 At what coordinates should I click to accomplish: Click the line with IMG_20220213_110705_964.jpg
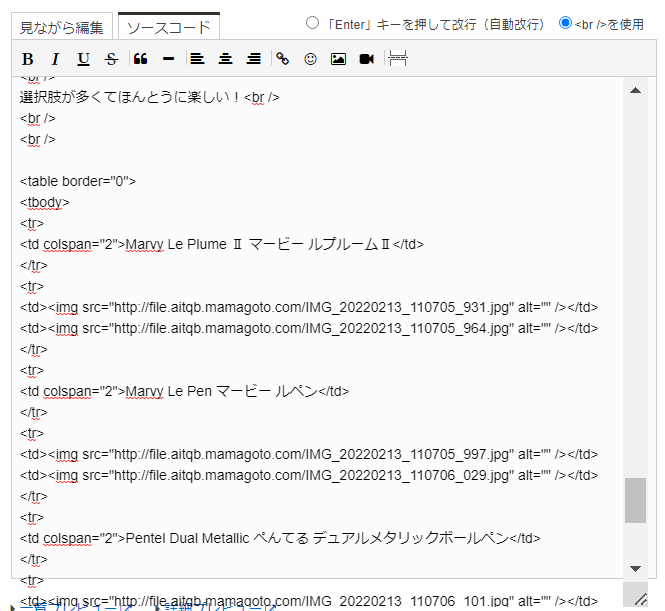(x=309, y=329)
